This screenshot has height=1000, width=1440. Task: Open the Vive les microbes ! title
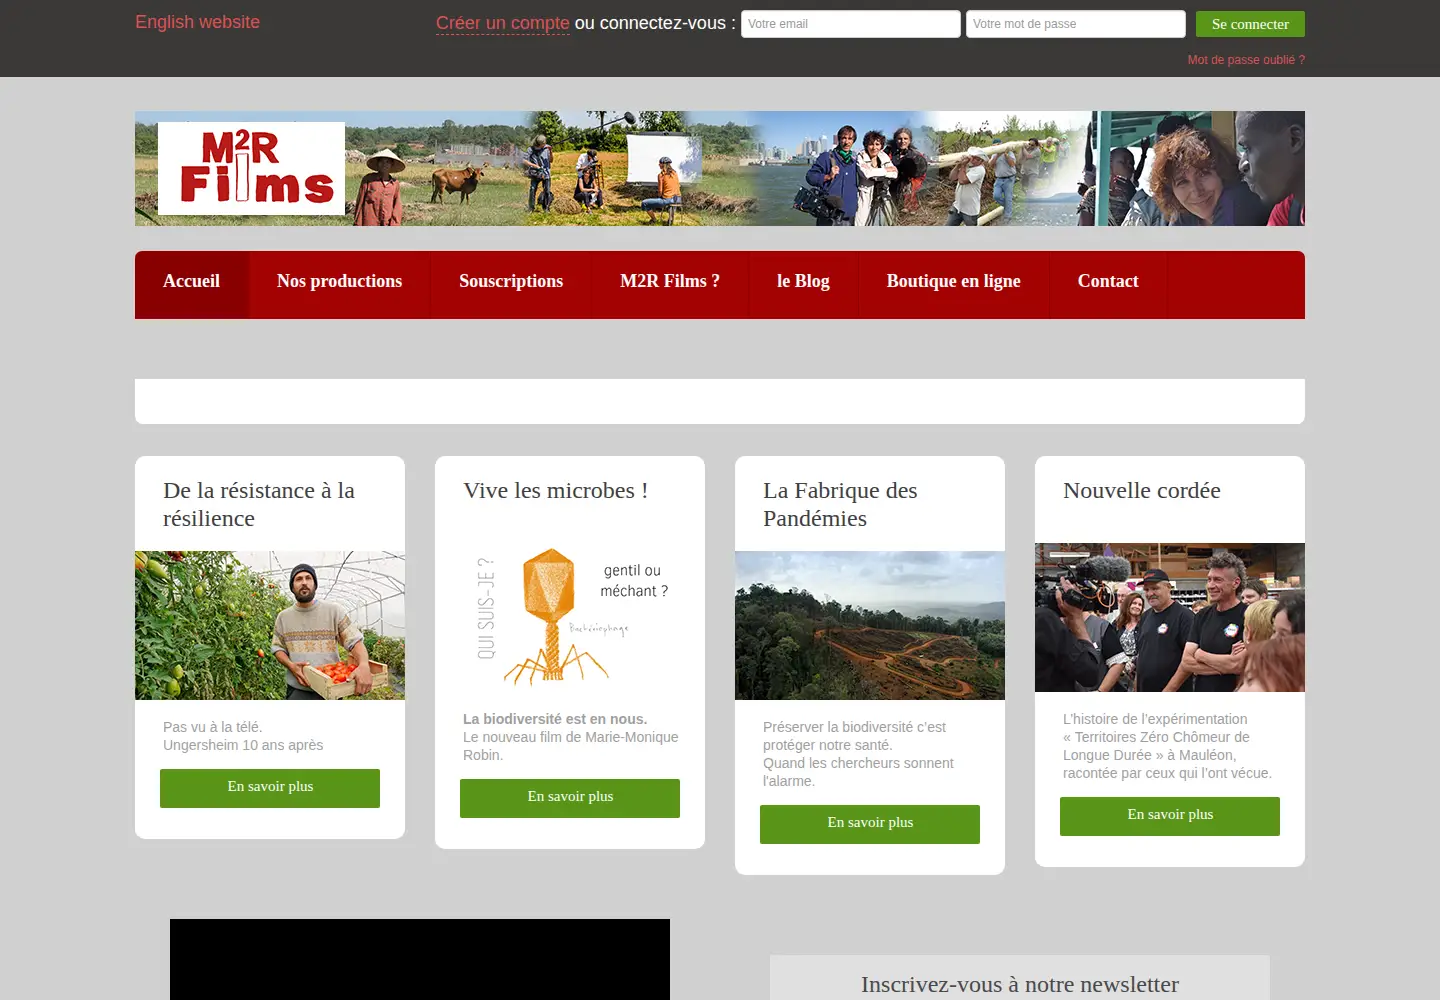pyautogui.click(x=556, y=490)
